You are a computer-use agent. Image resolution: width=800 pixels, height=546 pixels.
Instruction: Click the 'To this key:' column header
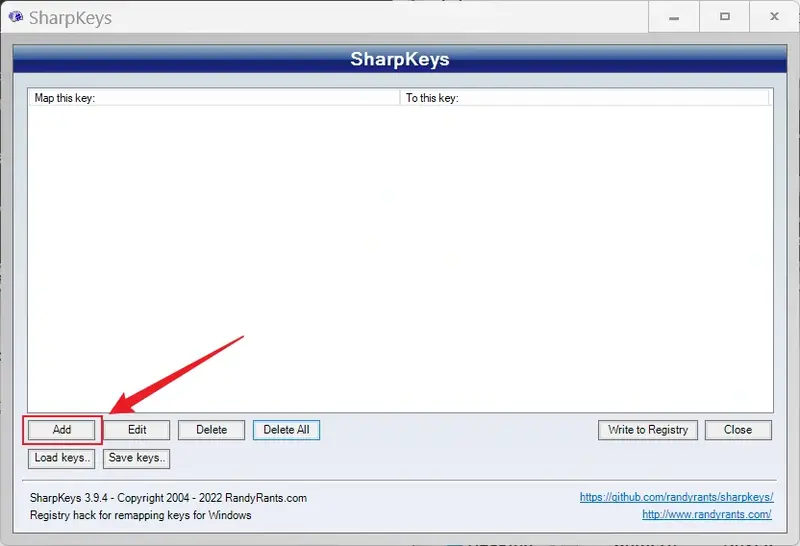pyautogui.click(x=585, y=98)
